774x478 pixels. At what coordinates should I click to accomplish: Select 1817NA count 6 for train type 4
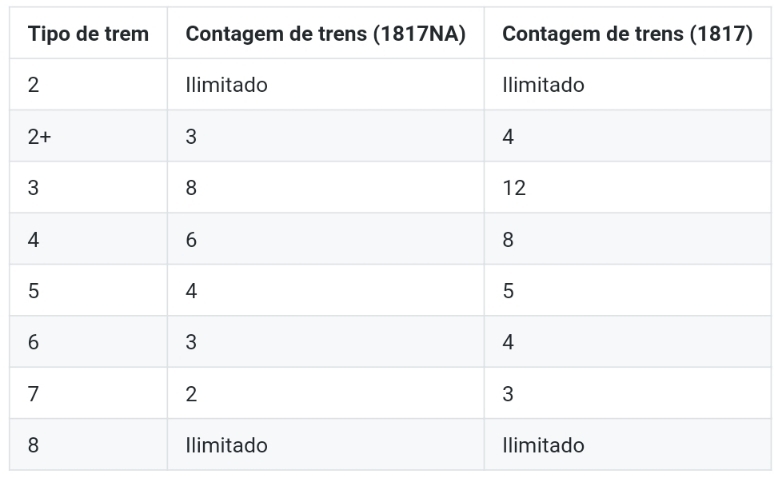coord(191,240)
